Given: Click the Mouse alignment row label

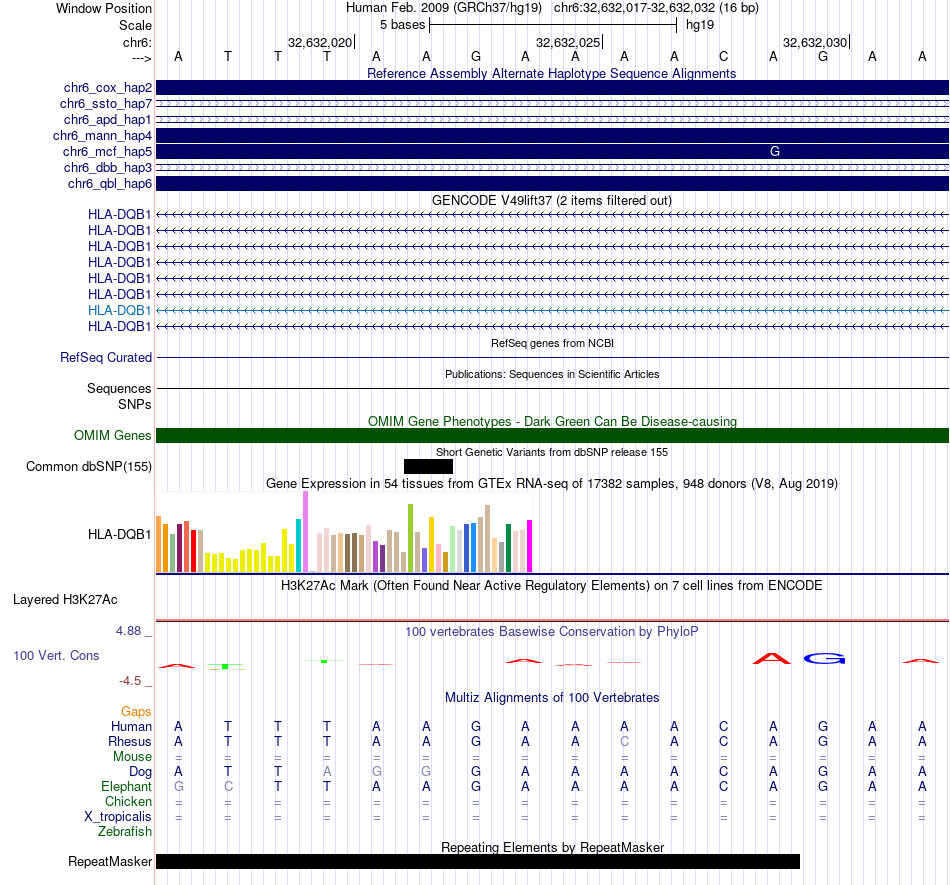Looking at the screenshot, I should click(132, 757).
